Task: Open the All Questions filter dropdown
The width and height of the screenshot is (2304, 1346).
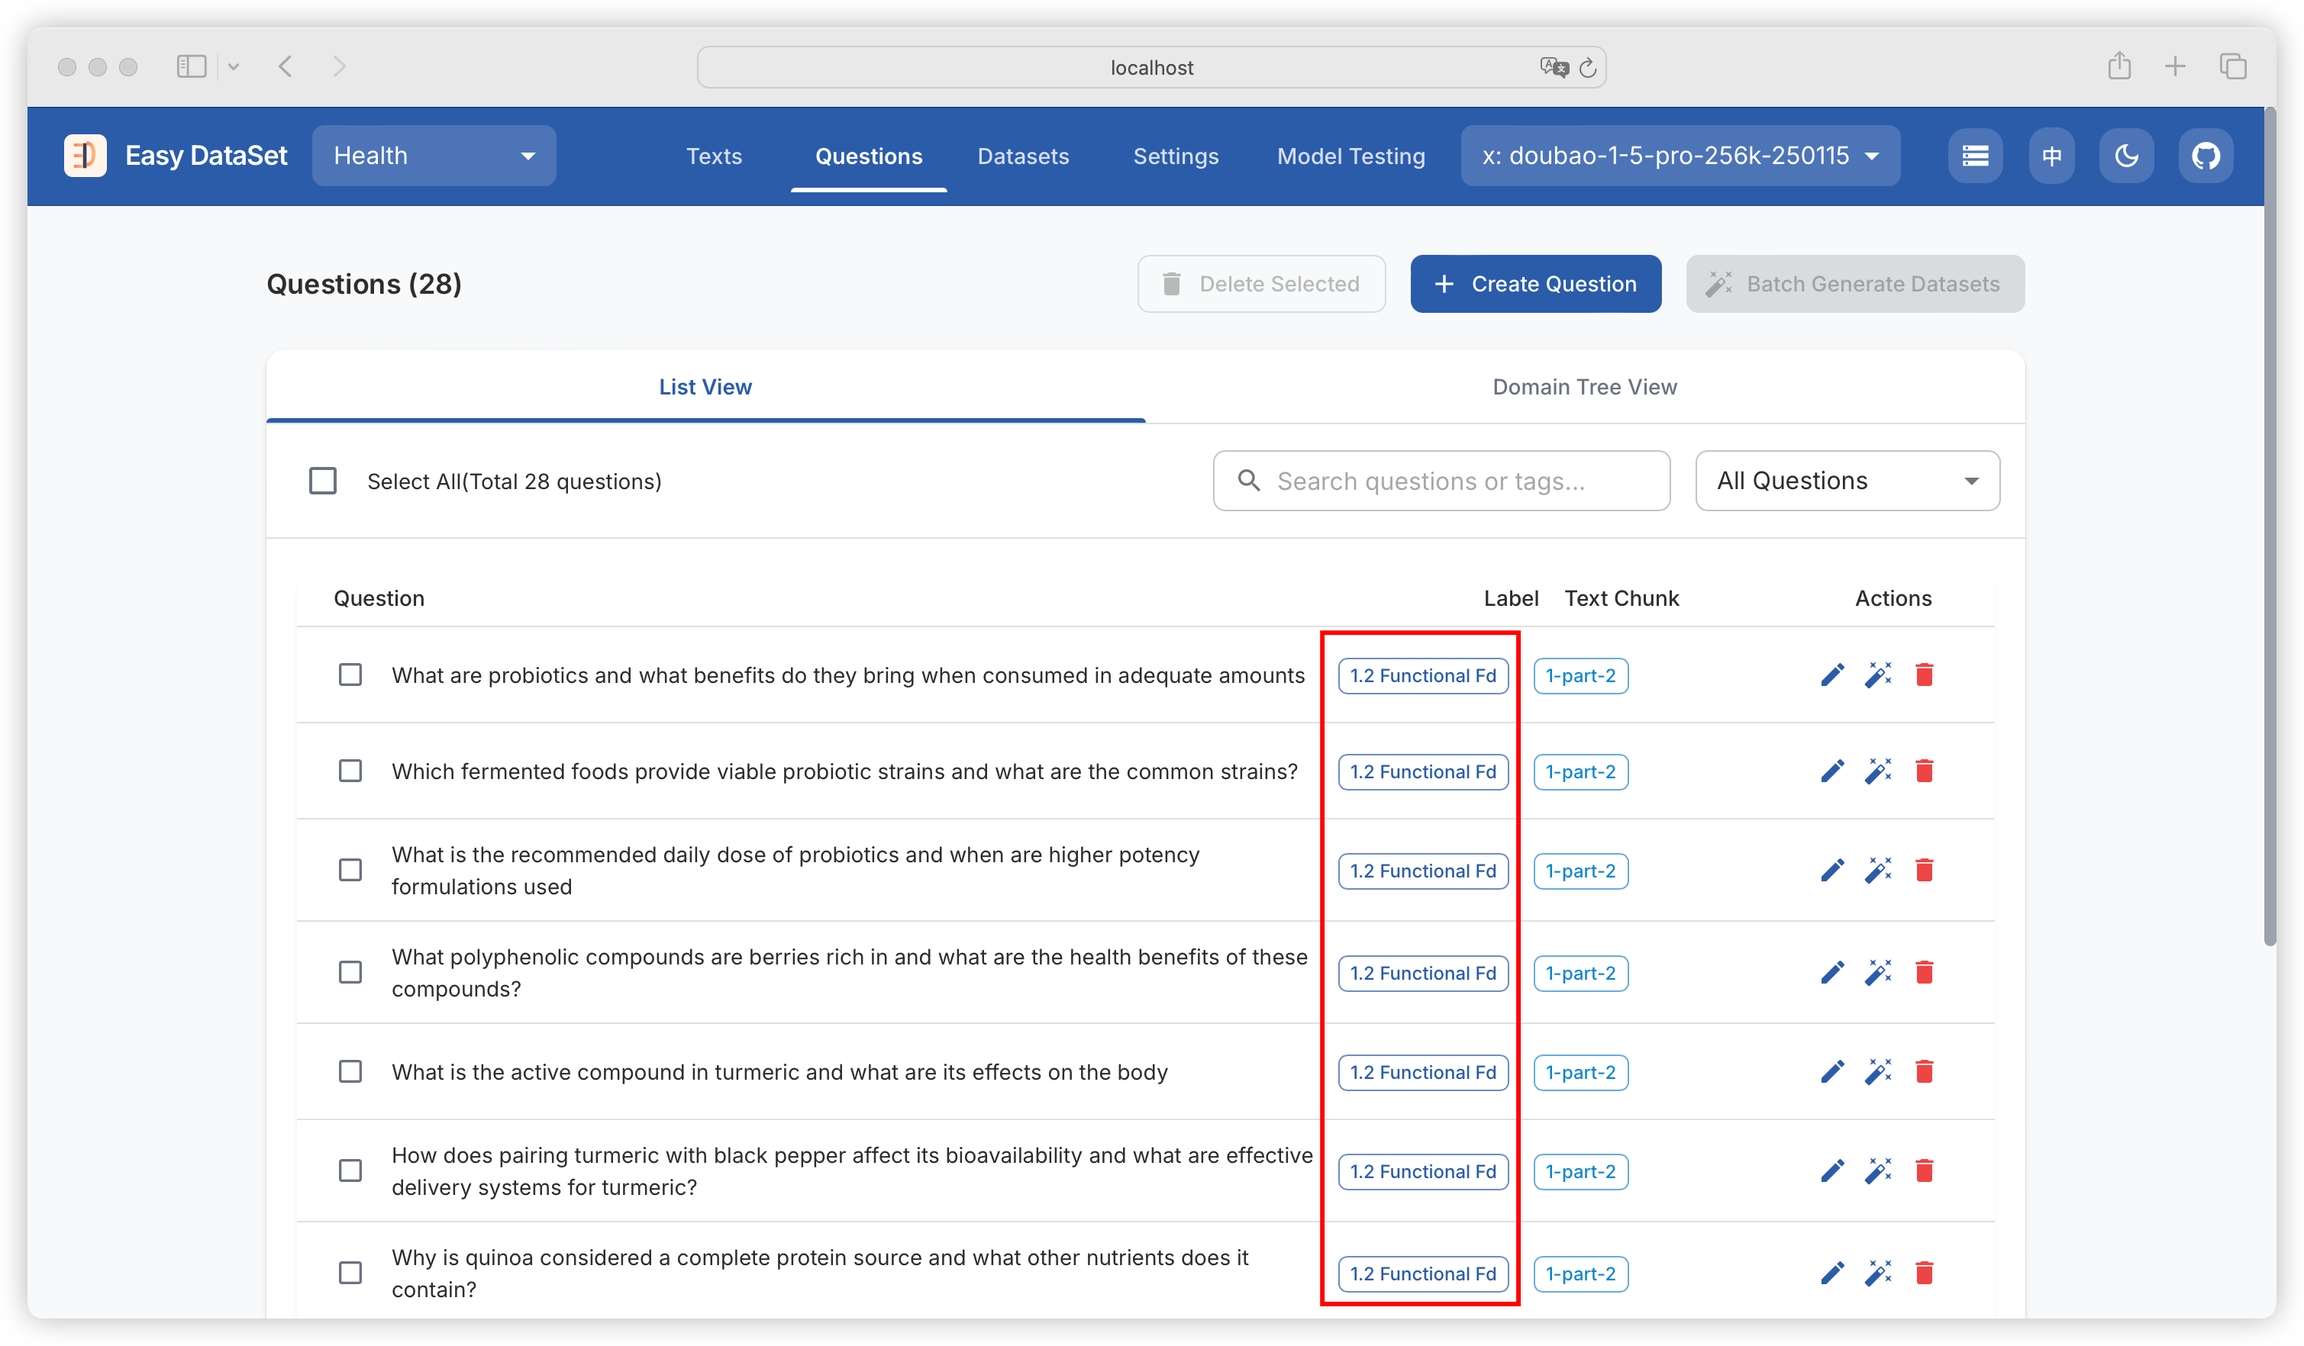Action: (1847, 481)
